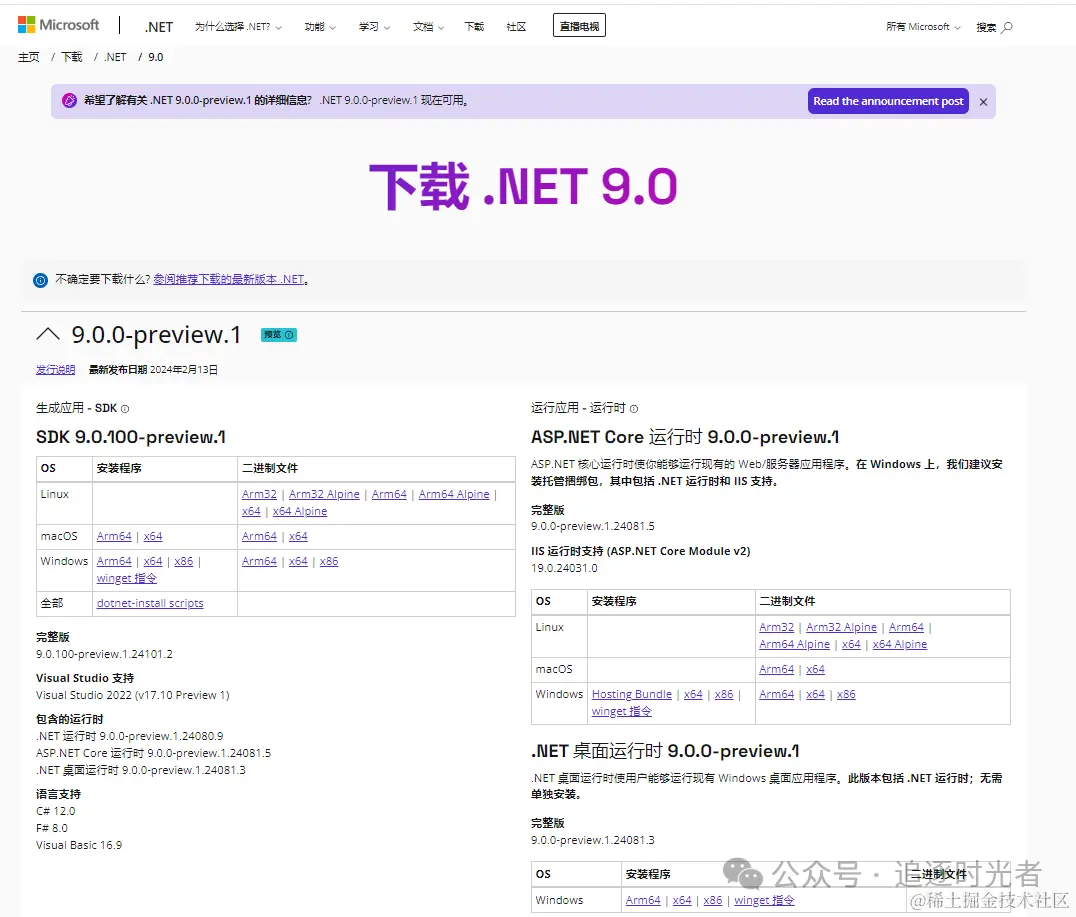
Task: Download SDK Linux Arm32 Alpine binary
Action: pyautogui.click(x=324, y=494)
